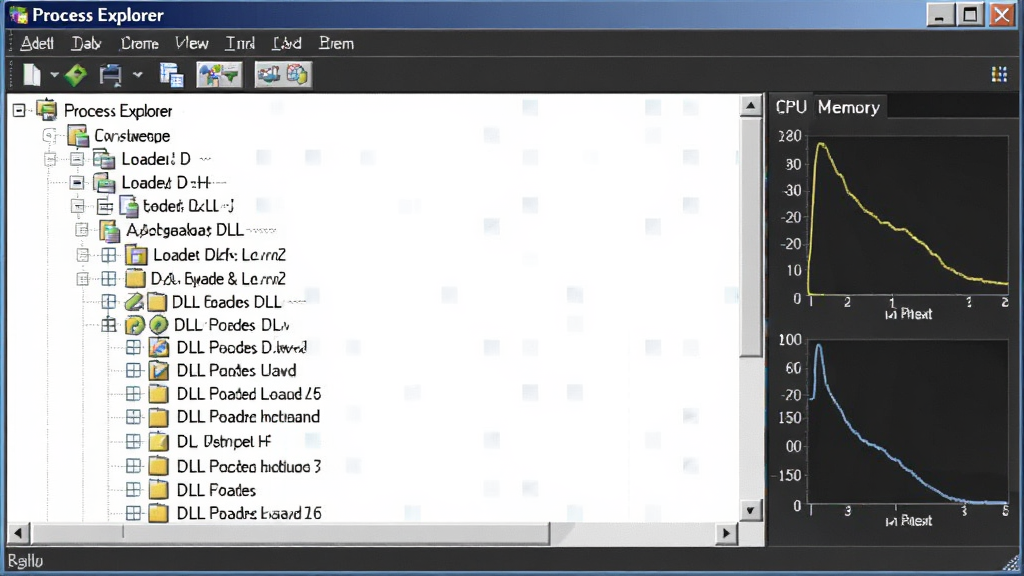The height and width of the screenshot is (576, 1024).
Task: Click the green diamond toolbar icon
Action: coord(76,75)
